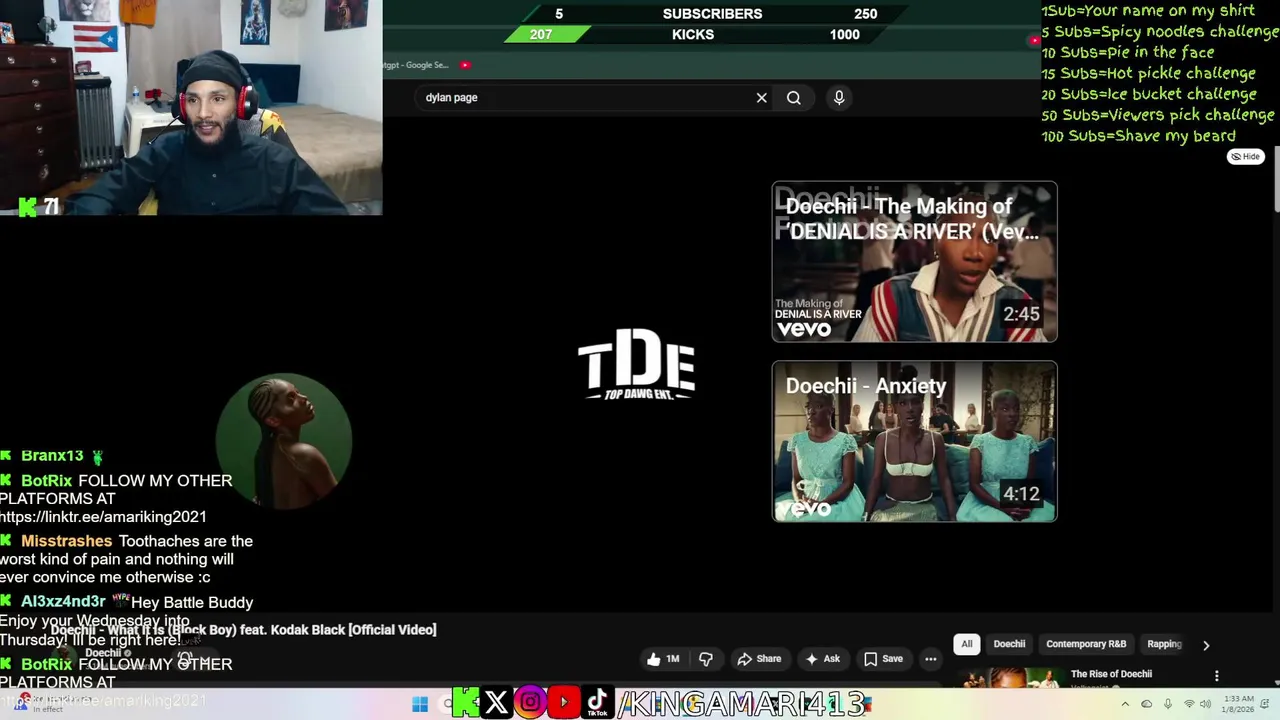Open the notification bell in the taskbar

coord(1265,704)
